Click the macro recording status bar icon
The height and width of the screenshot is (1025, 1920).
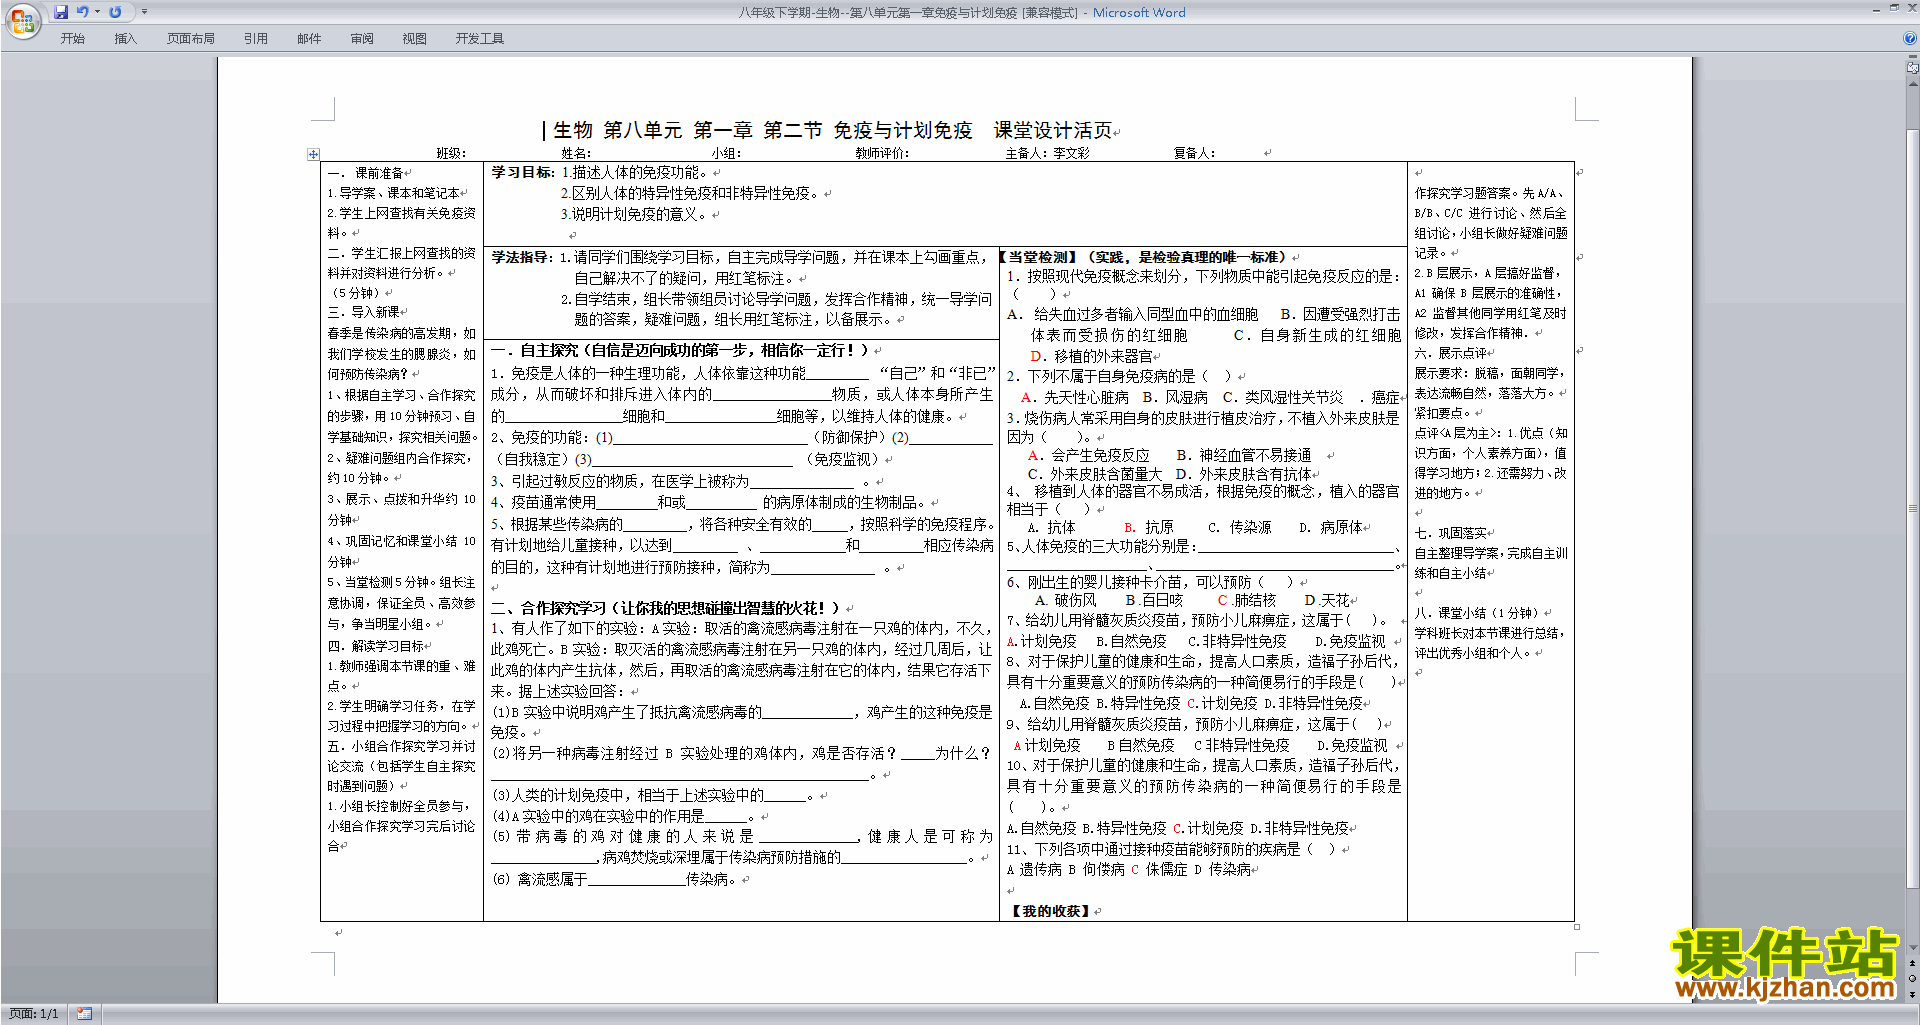click(84, 1014)
